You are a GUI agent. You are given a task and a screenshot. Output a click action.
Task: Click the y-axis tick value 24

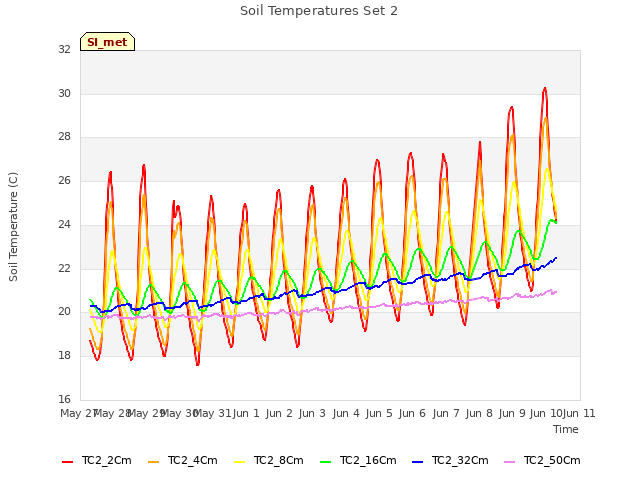tap(64, 224)
